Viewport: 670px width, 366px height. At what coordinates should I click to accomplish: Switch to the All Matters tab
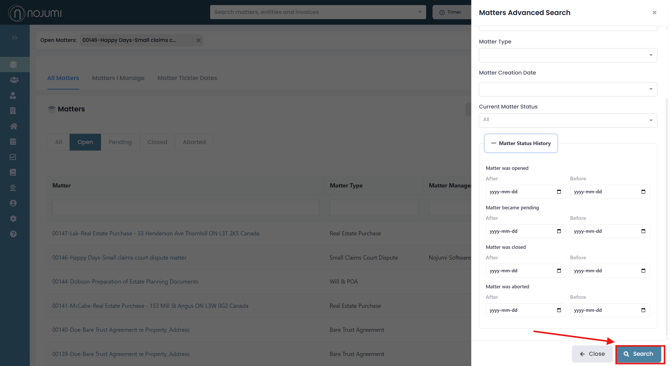[63, 78]
